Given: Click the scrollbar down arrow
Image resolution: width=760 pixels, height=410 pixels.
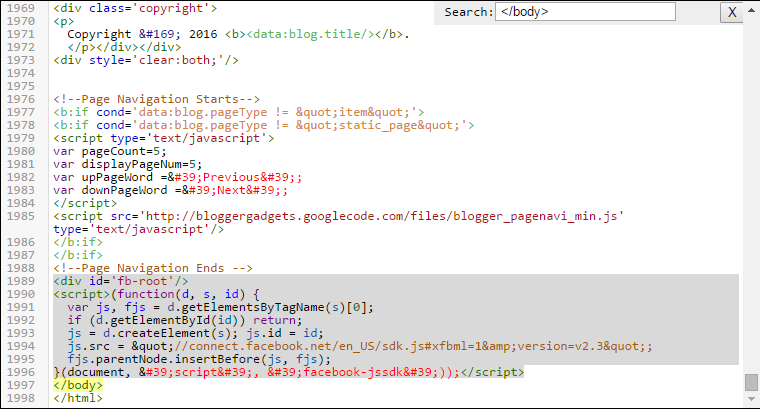Looking at the screenshot, I should click(751, 399).
